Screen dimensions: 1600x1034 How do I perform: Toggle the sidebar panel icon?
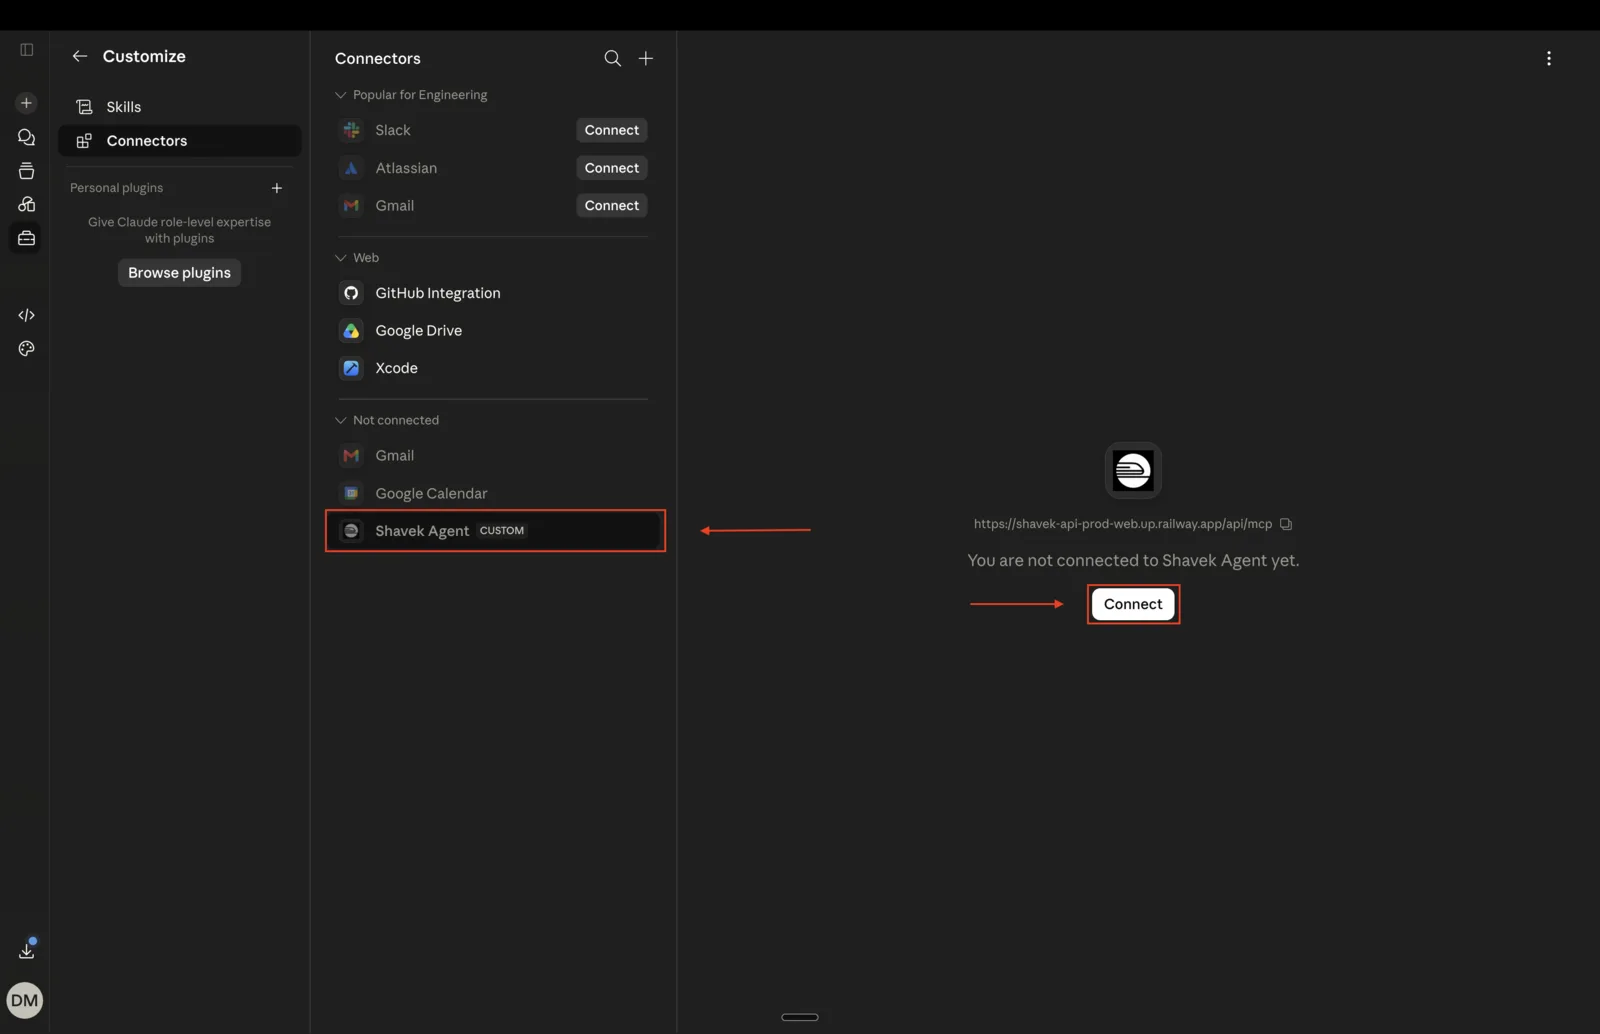point(27,49)
